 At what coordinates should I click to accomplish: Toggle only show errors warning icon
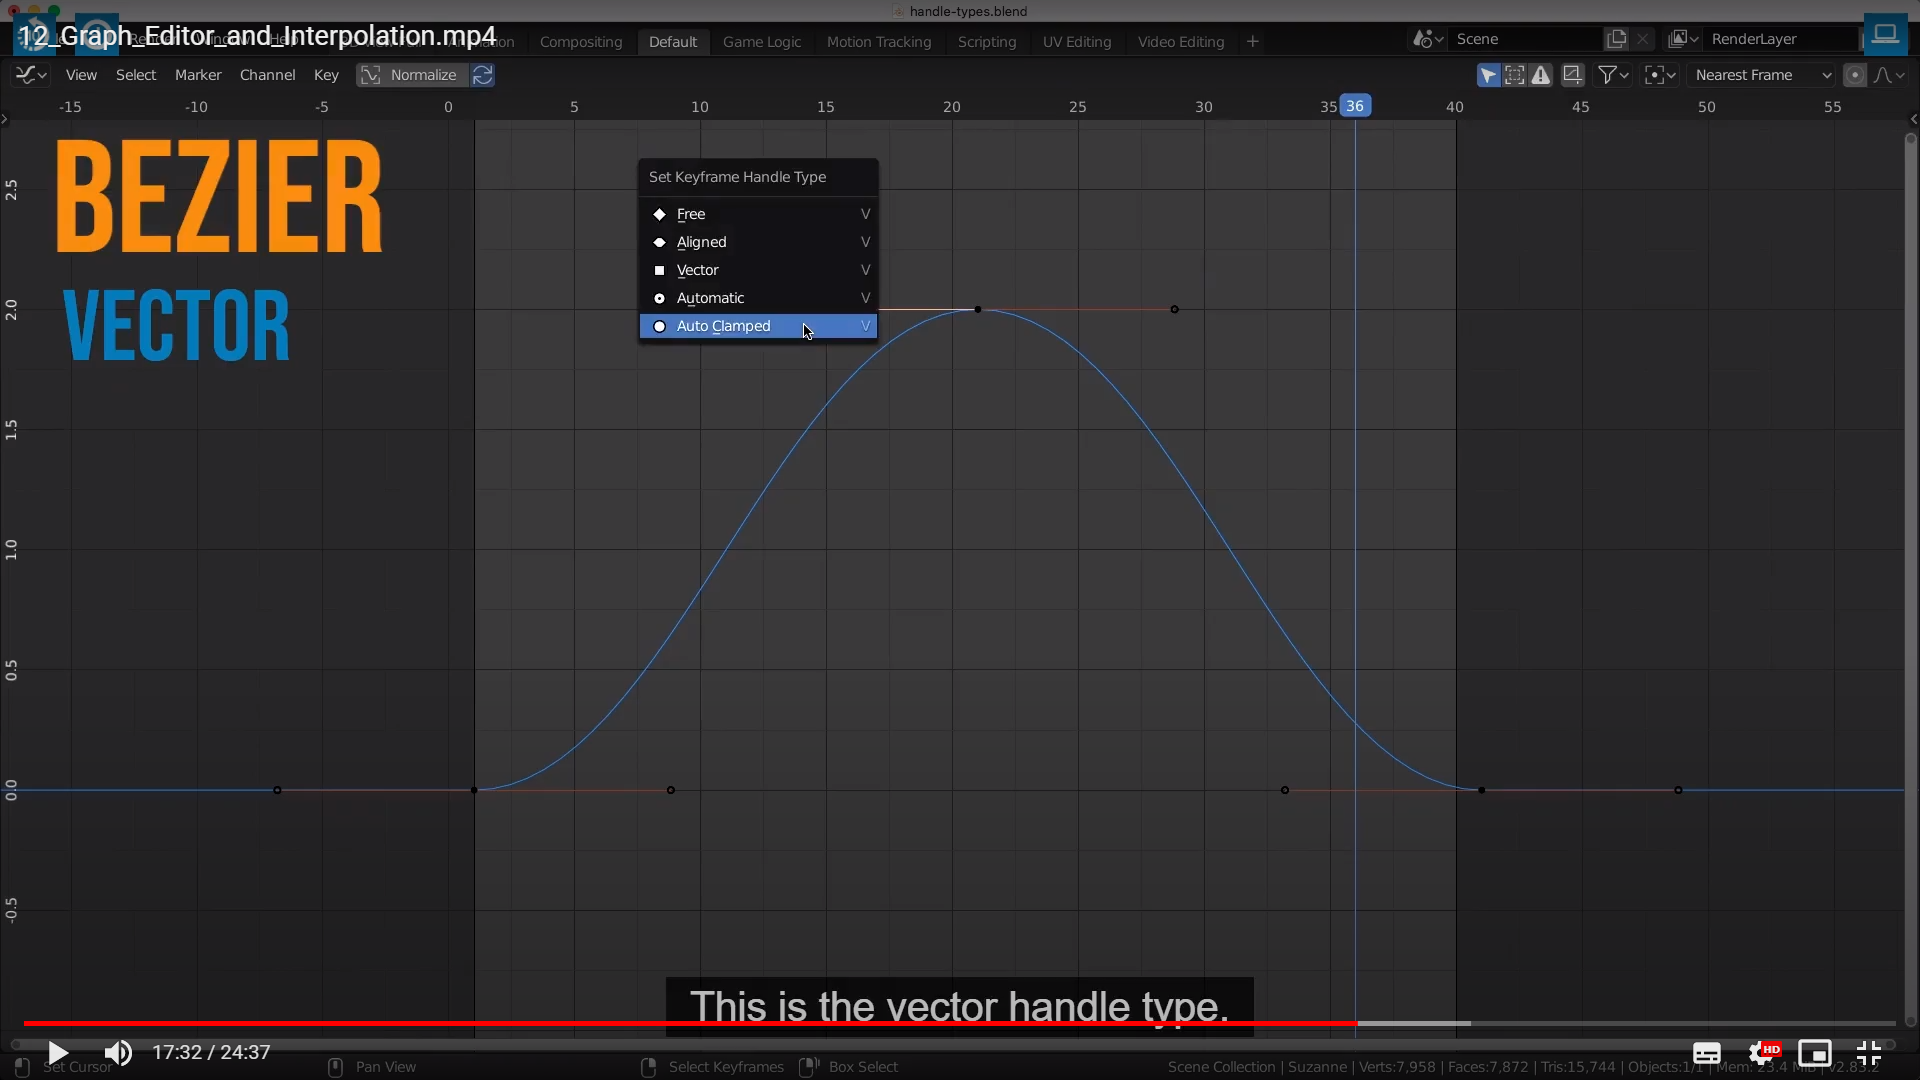1541,75
